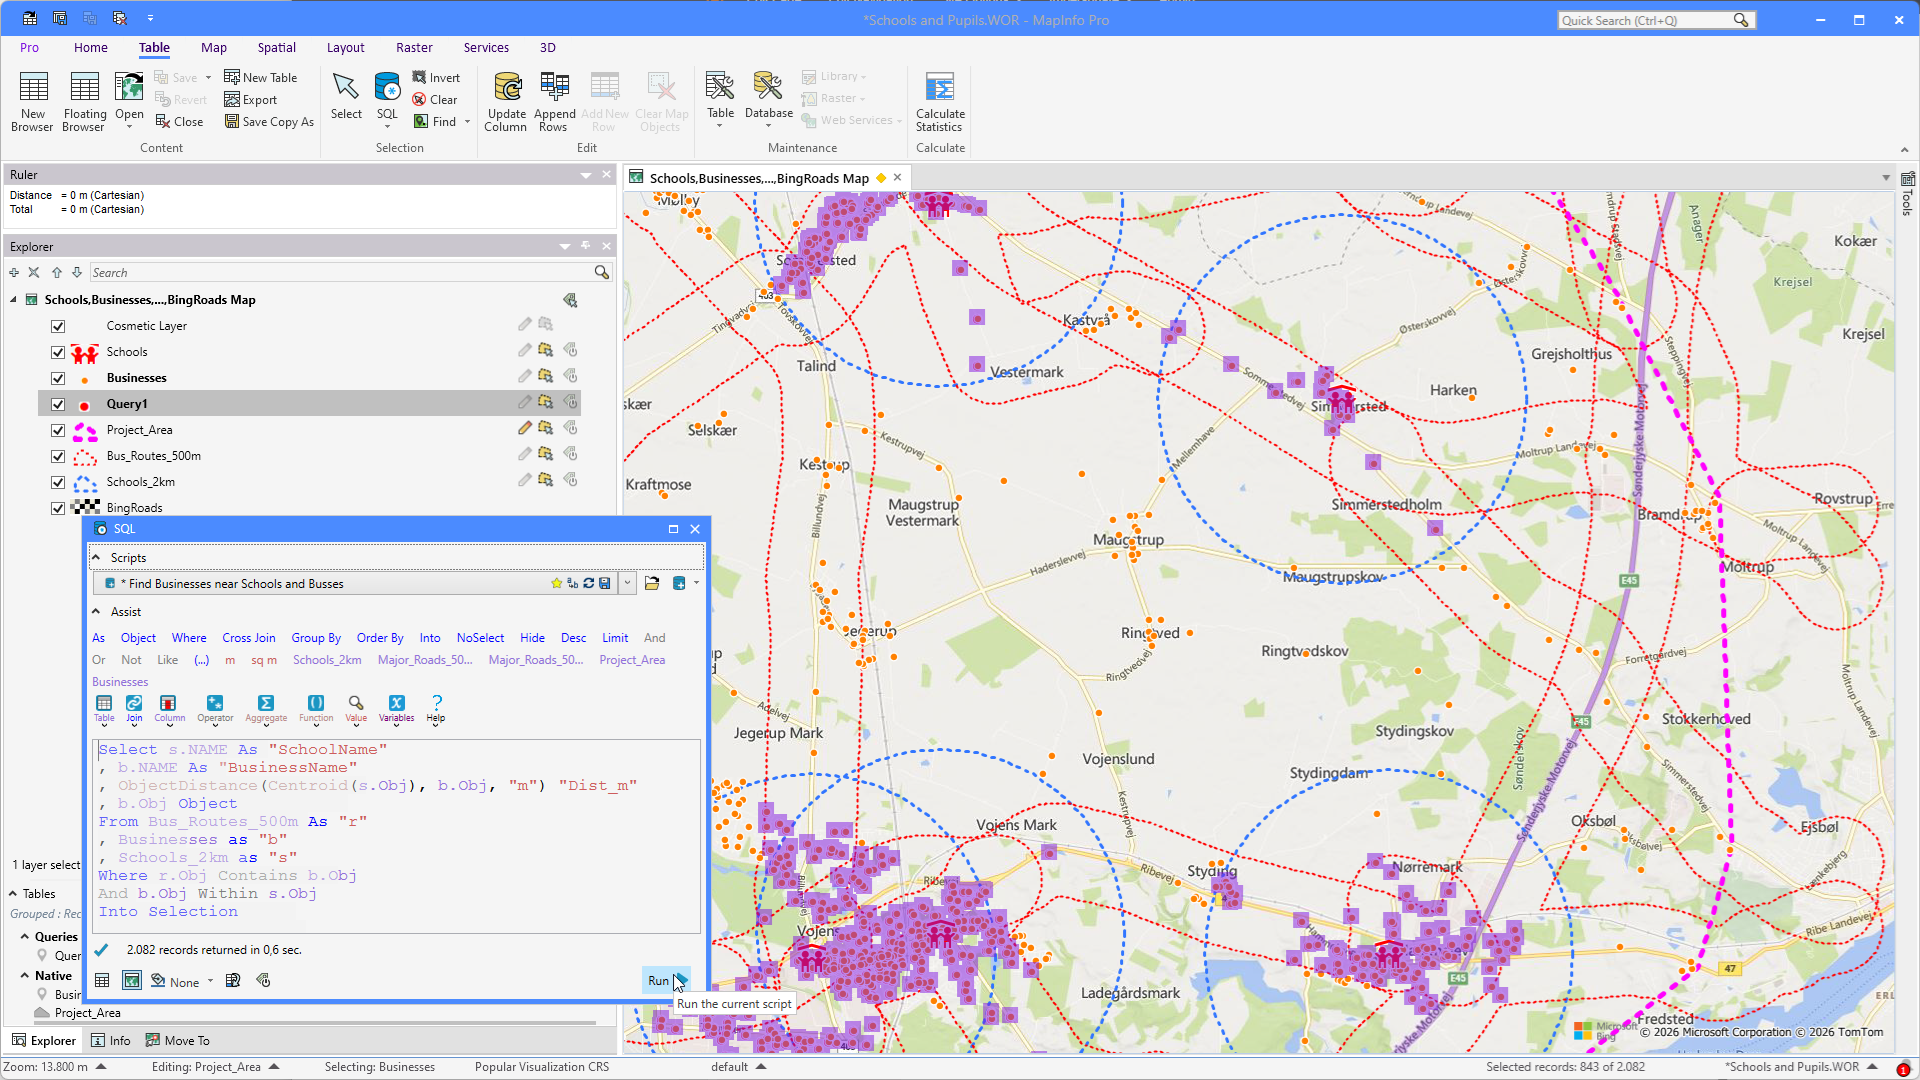Open the Floating Browser tool

[84, 90]
